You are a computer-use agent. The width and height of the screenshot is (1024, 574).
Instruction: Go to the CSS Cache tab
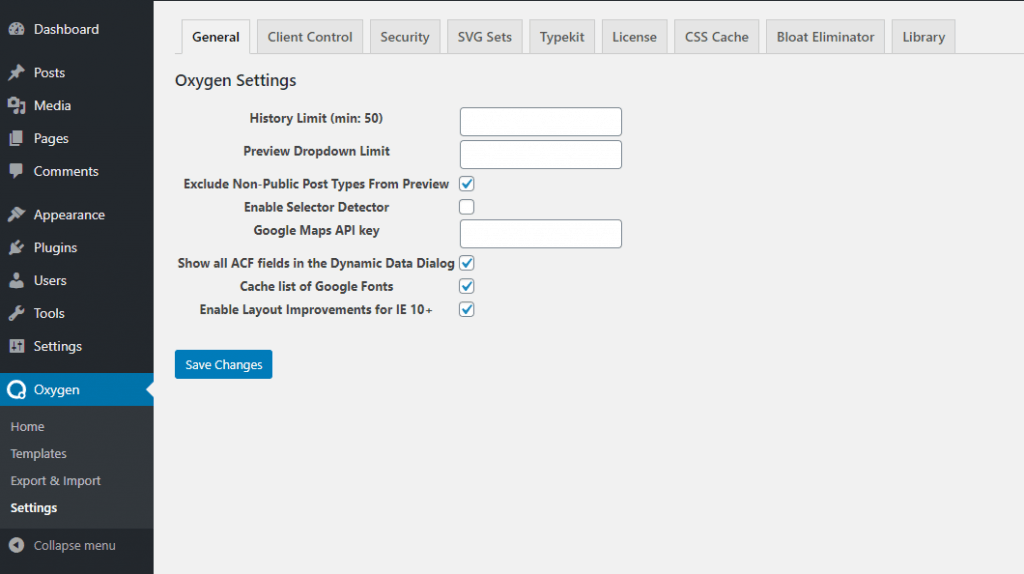point(716,37)
